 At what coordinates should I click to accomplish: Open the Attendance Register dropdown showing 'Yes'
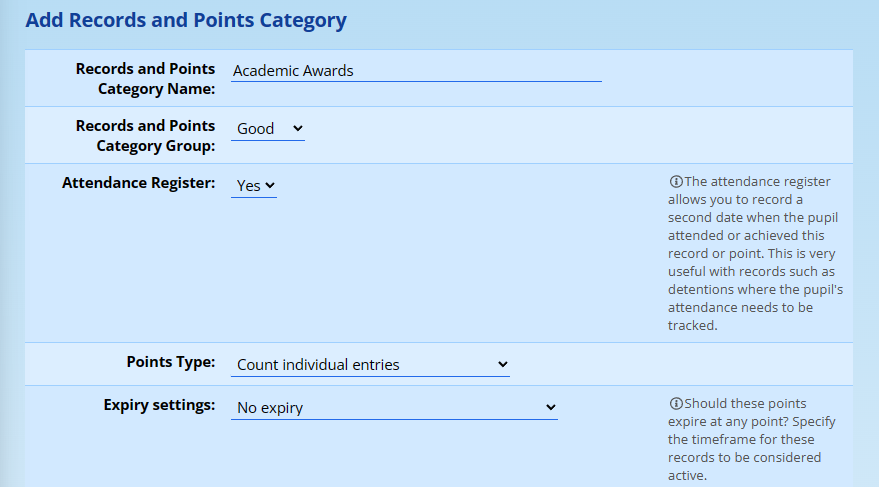pyautogui.click(x=253, y=186)
